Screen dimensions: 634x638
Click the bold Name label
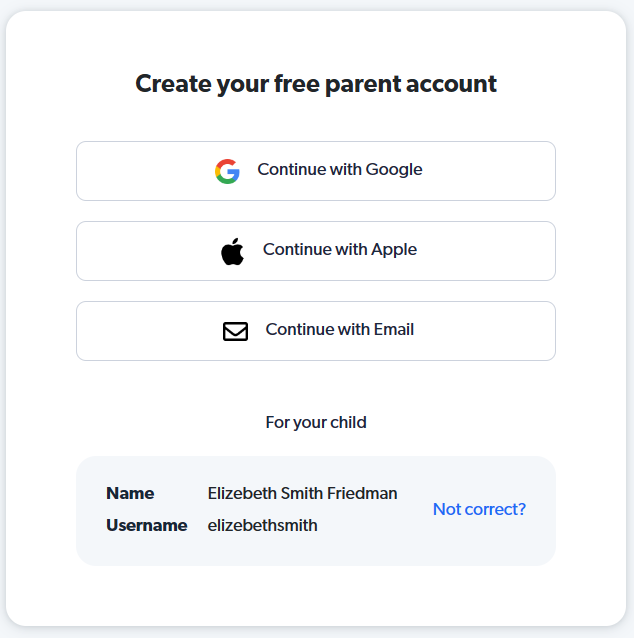[x=130, y=493]
